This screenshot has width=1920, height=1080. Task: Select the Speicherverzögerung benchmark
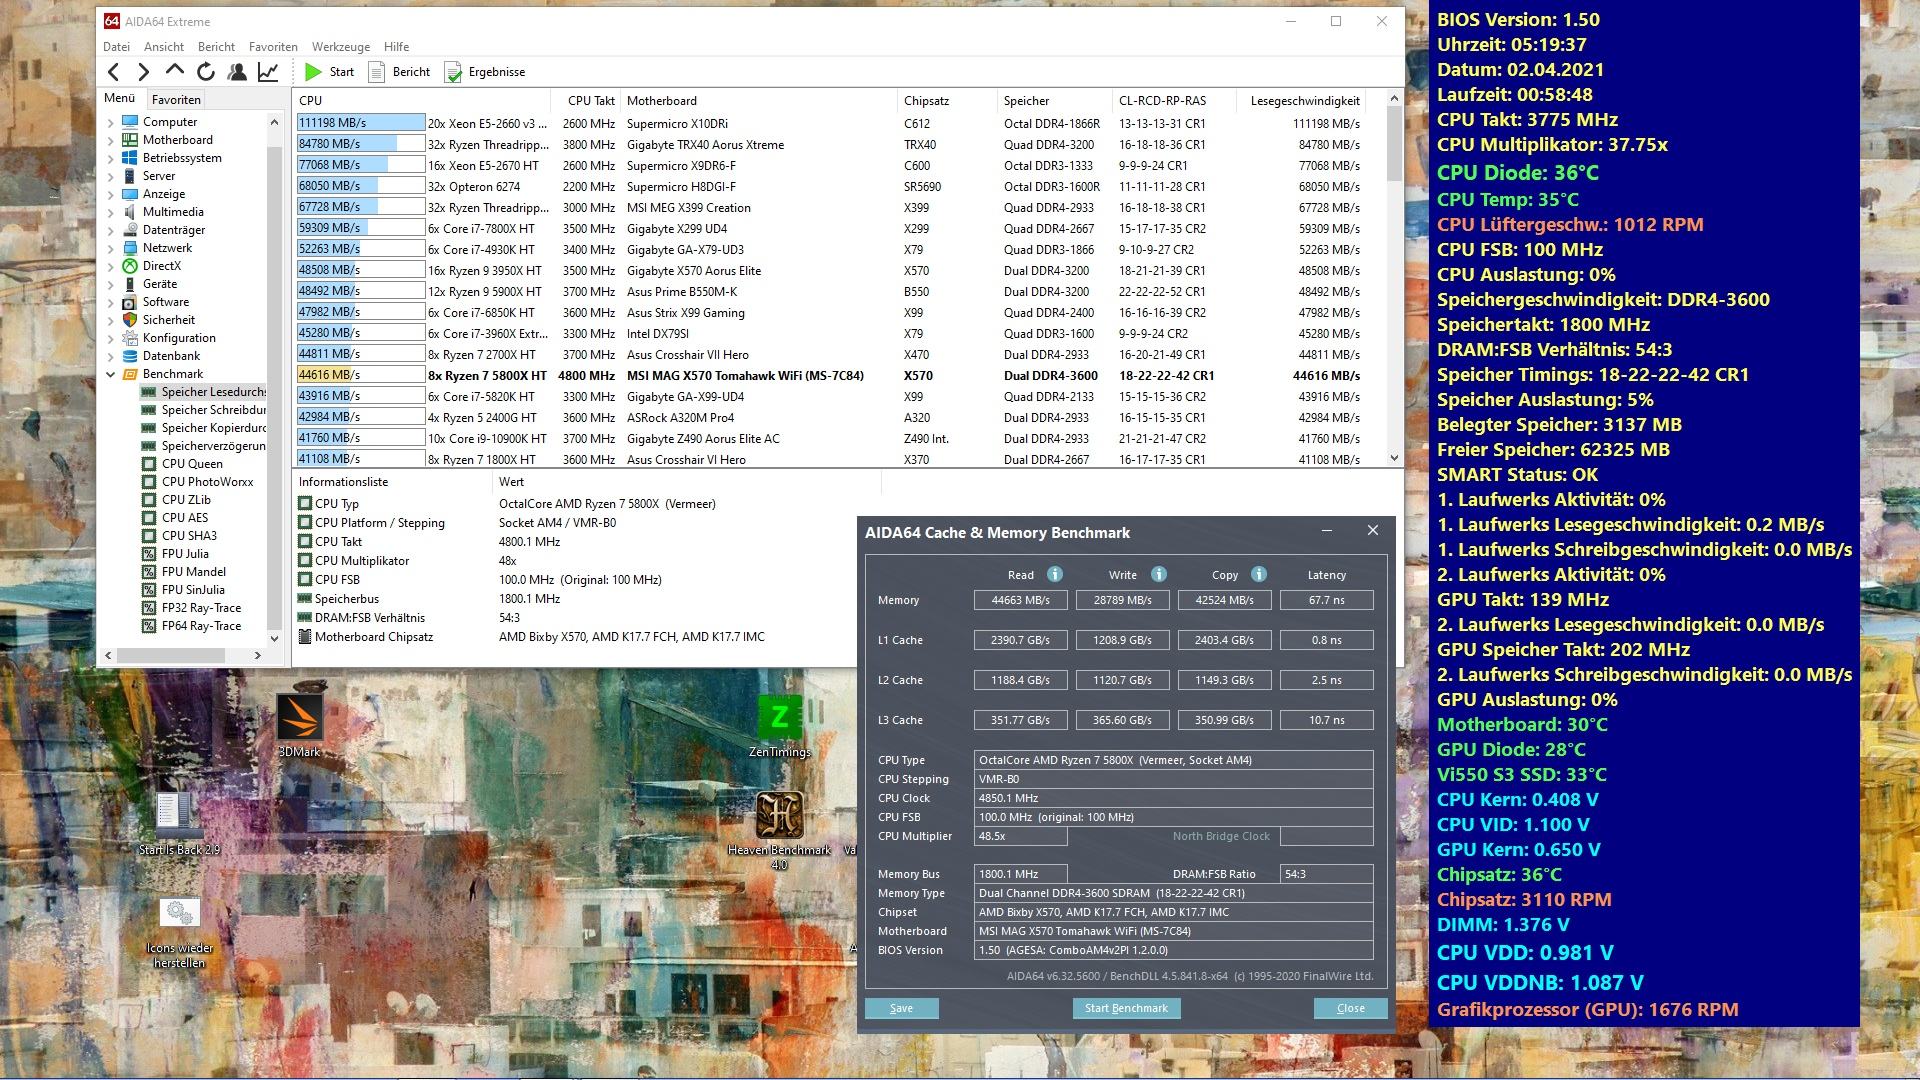[x=203, y=446]
